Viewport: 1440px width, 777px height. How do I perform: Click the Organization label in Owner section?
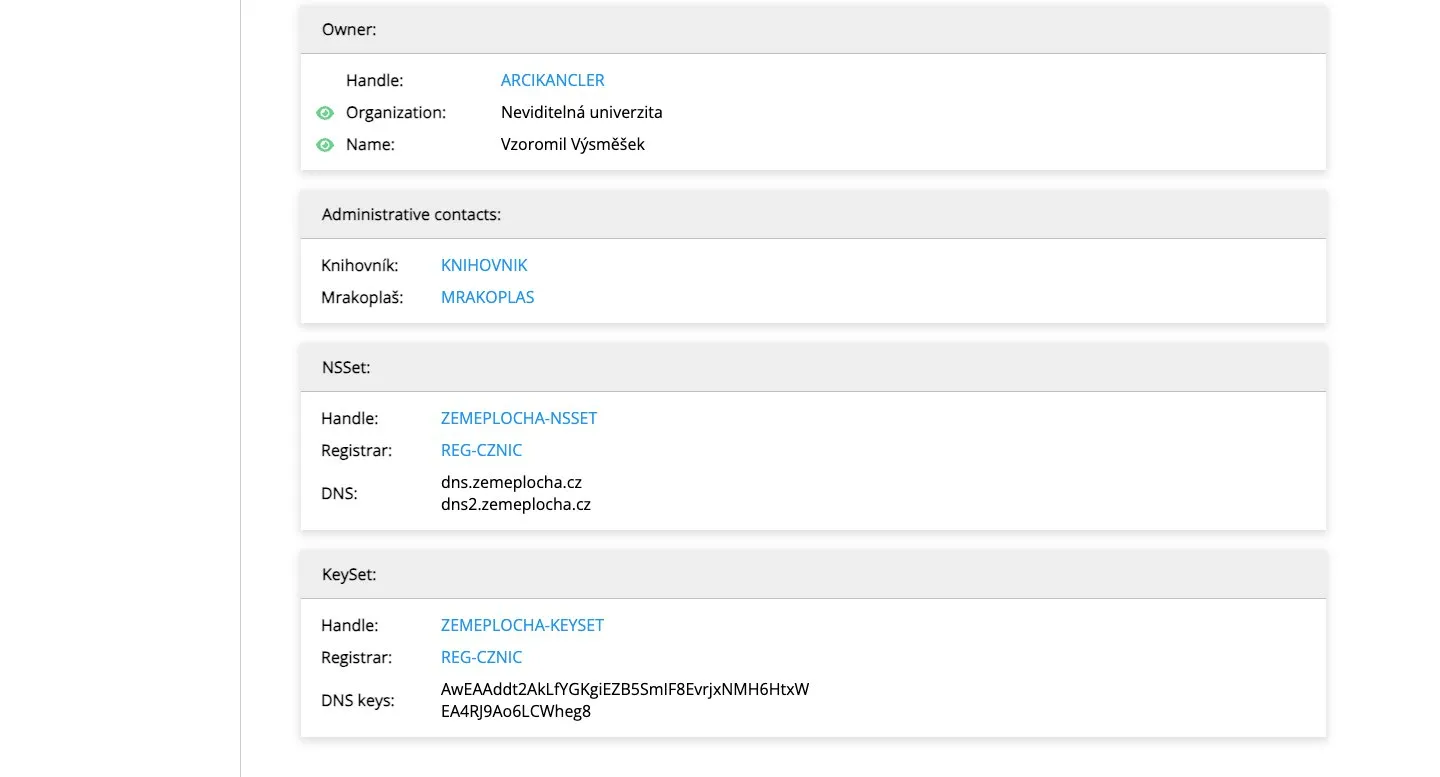[396, 112]
